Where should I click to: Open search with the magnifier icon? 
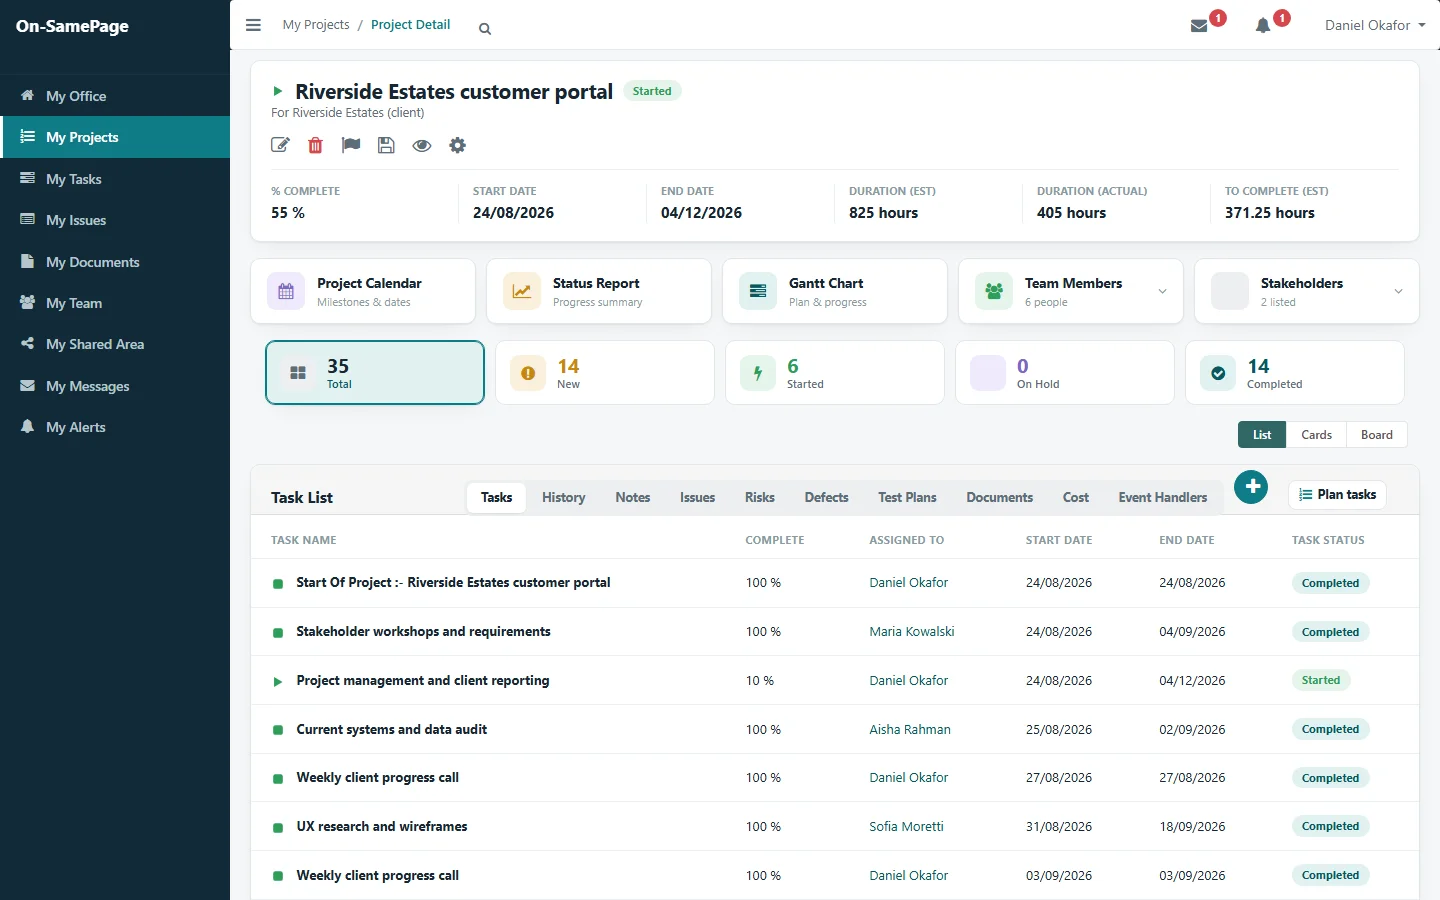tap(485, 29)
